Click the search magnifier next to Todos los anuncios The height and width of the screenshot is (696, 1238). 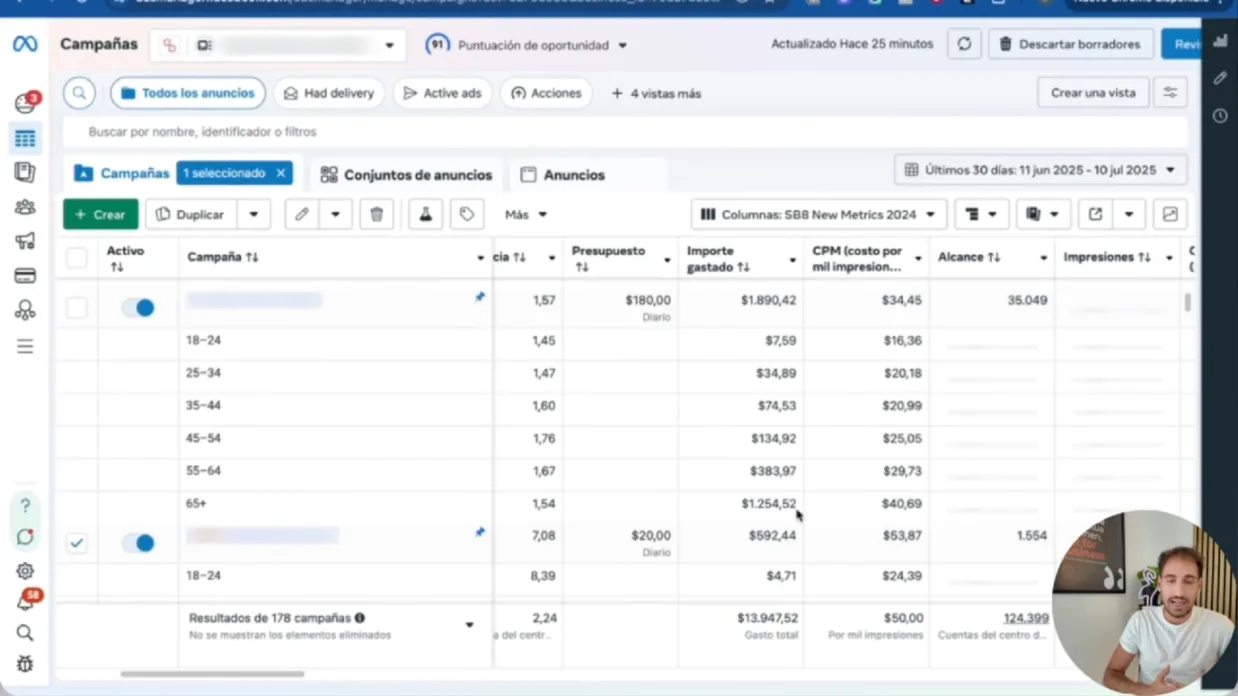point(79,93)
